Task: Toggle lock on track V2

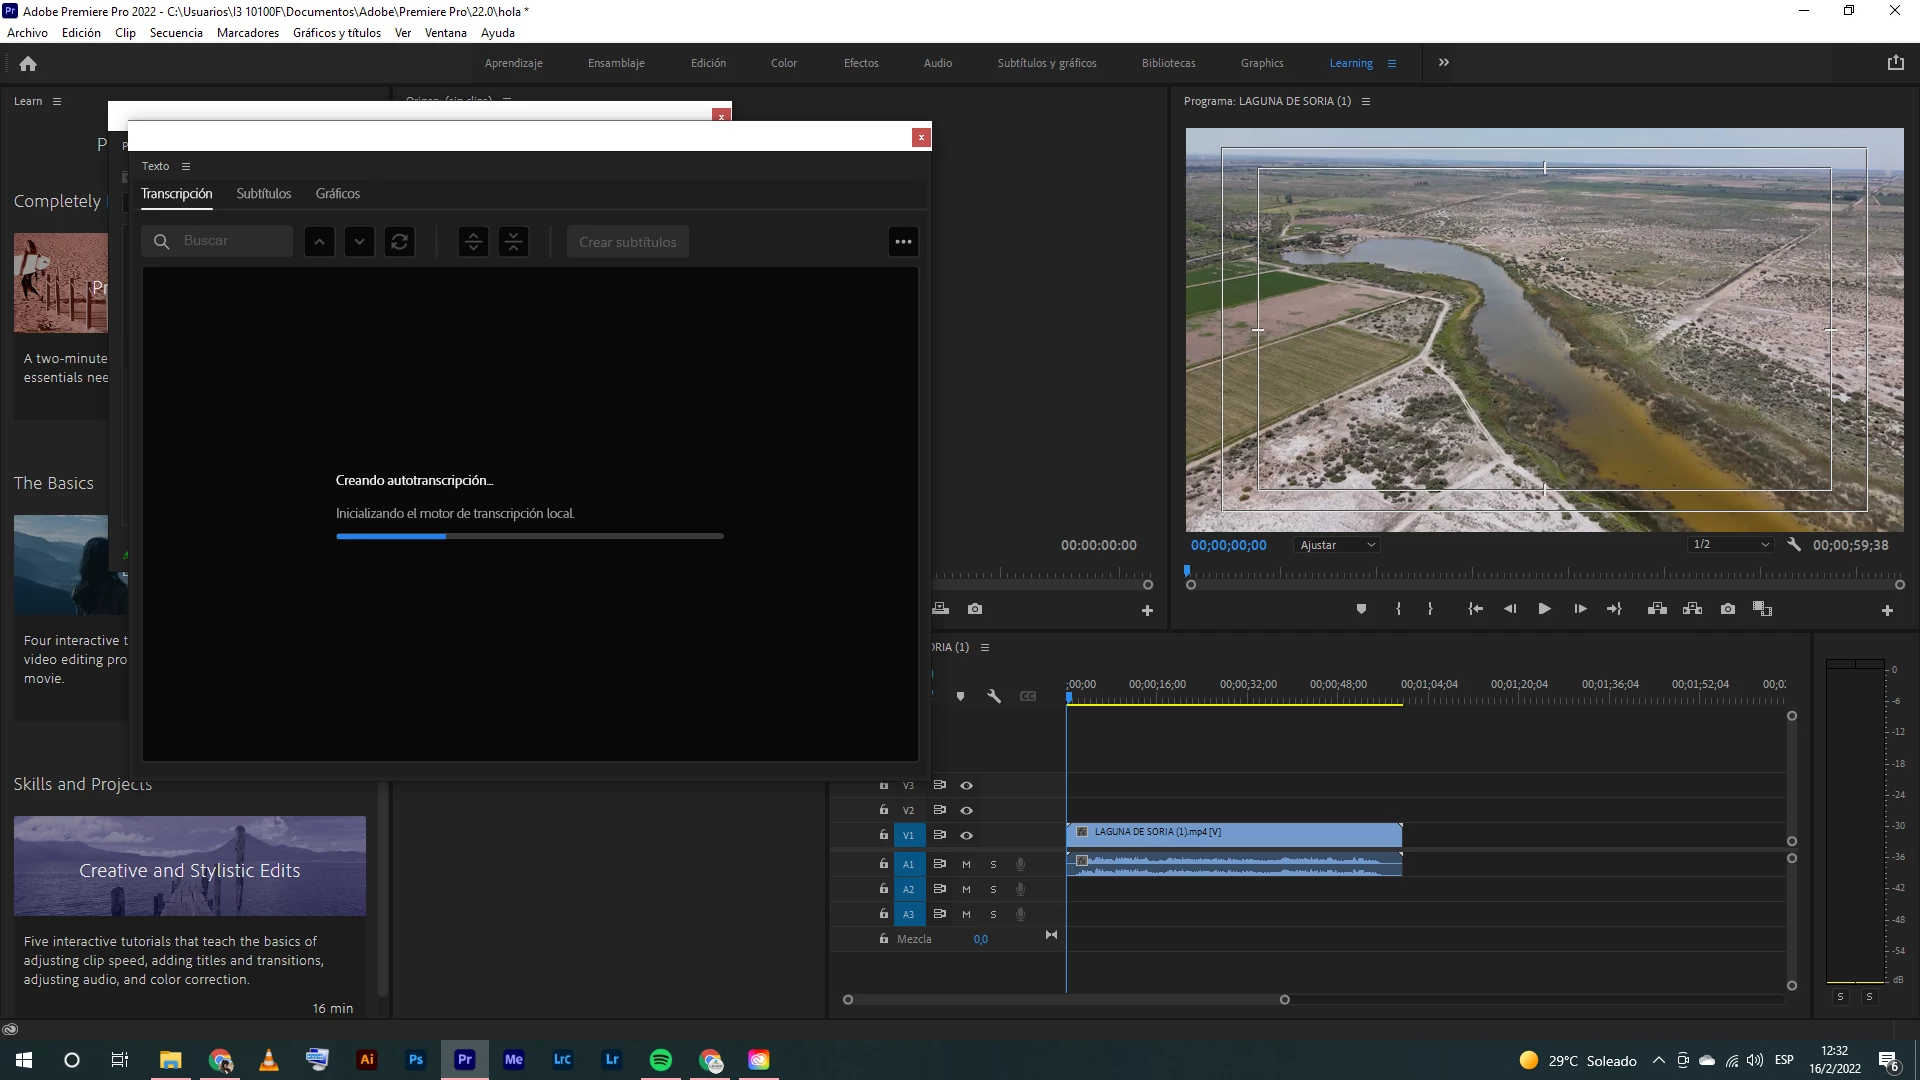Action: 883,810
